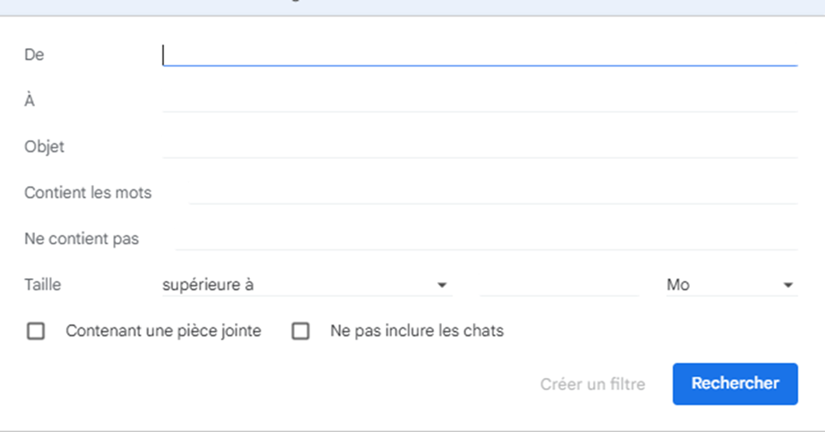The width and height of the screenshot is (825, 432).
Task: Click the Contient les mots label
Action: [x=88, y=192]
